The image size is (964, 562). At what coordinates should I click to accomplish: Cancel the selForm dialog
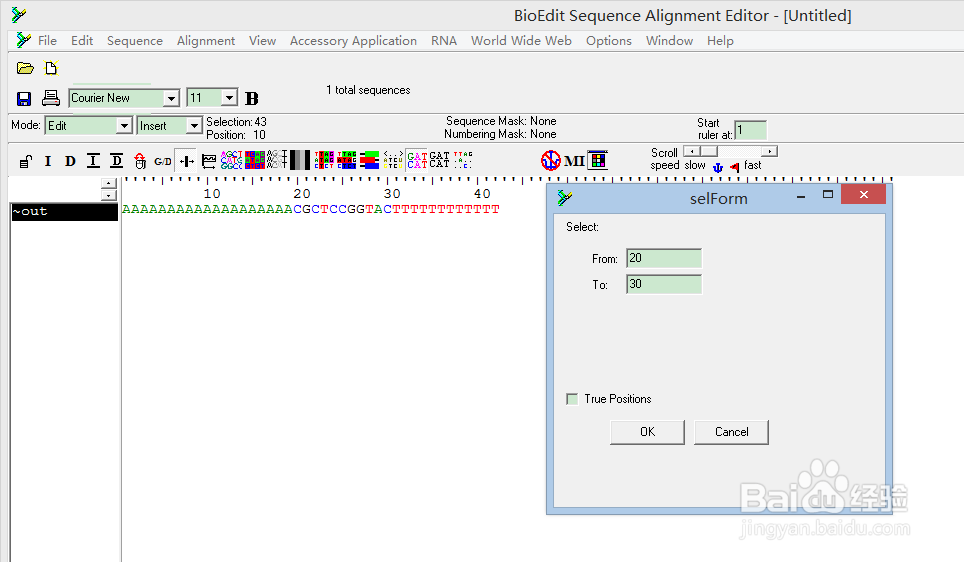732,432
